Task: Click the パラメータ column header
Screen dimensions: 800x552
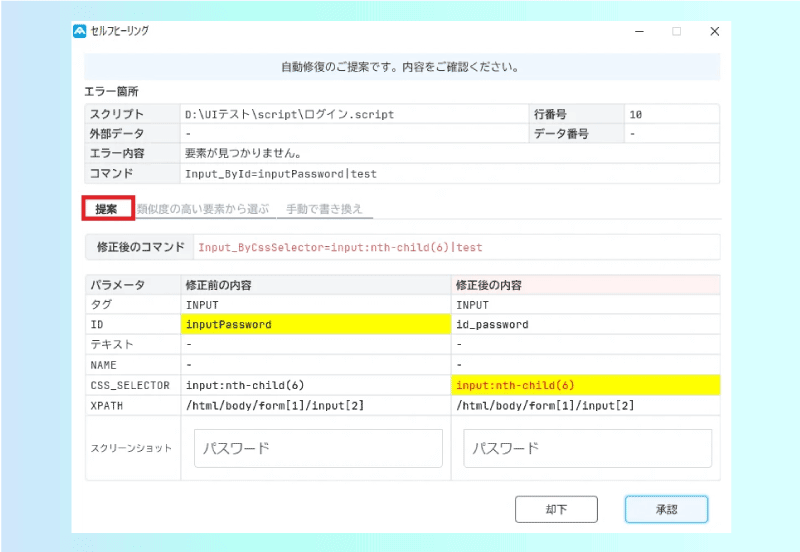Action: coord(133,285)
